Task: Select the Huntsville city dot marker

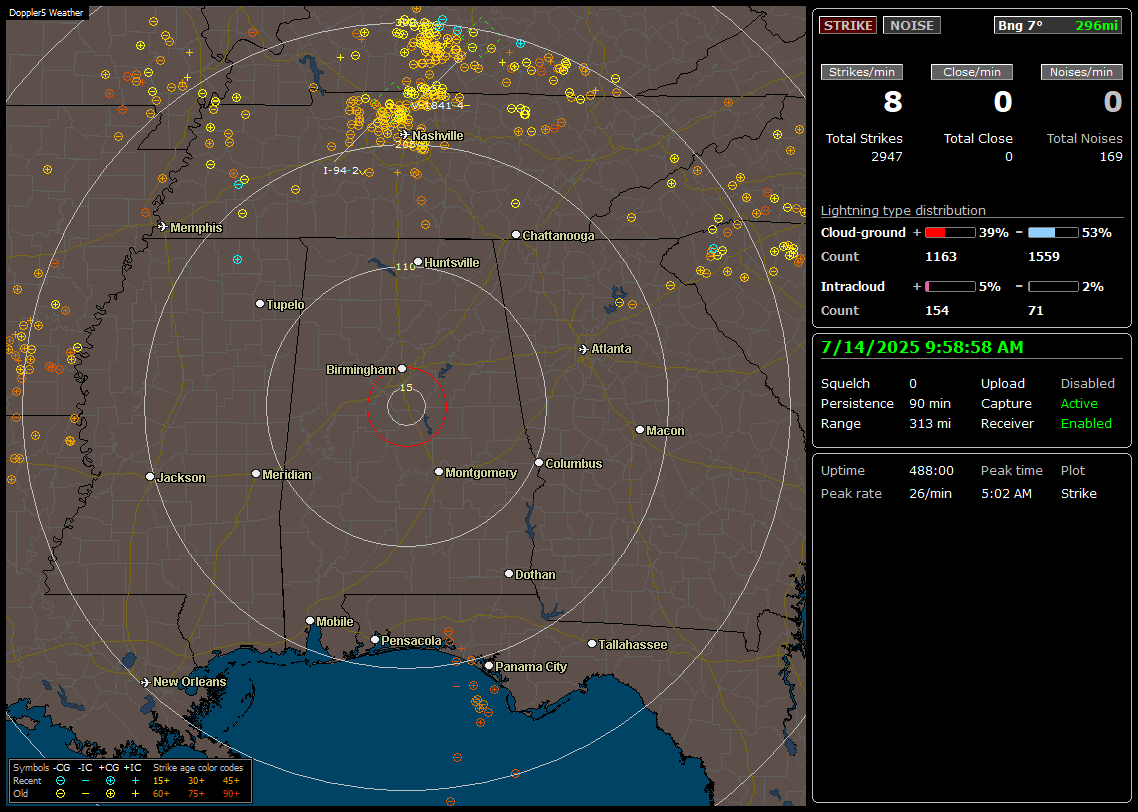Action: 418,262
